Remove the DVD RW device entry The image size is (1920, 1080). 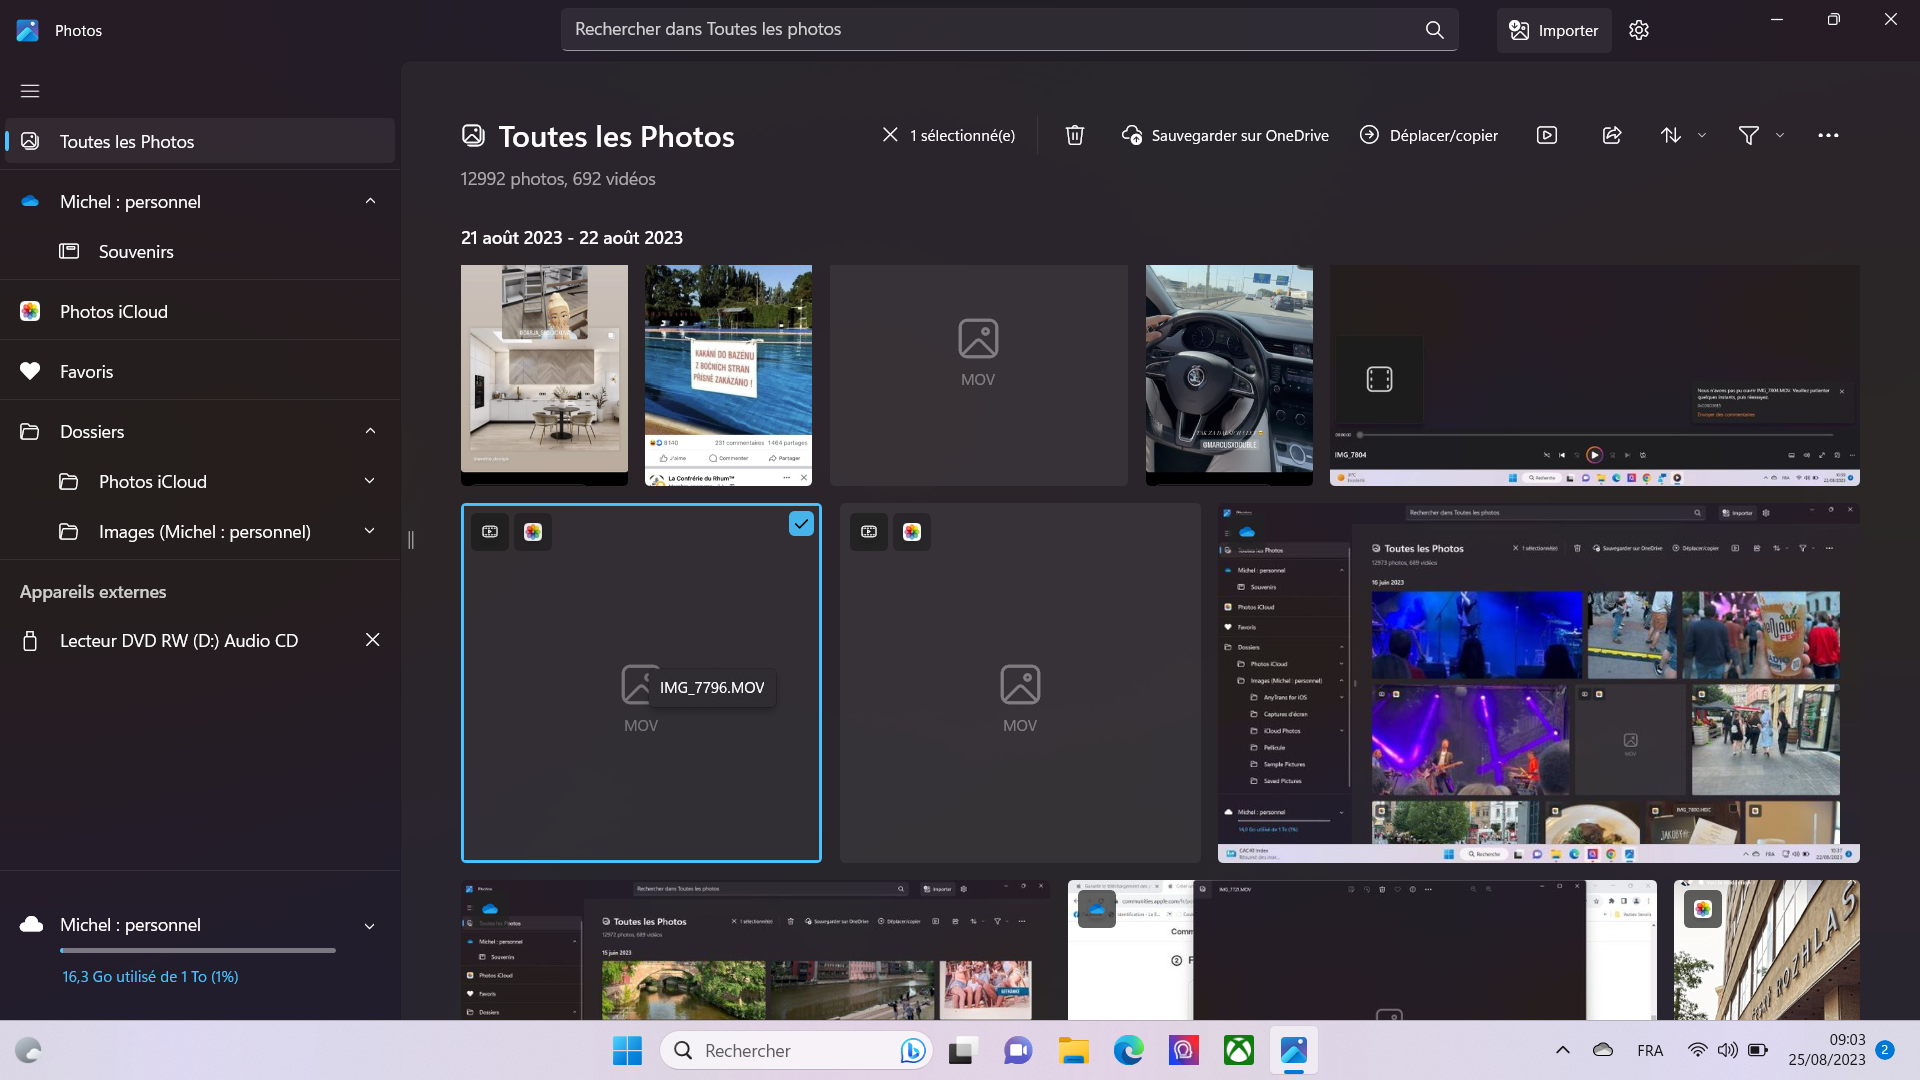[372, 640]
